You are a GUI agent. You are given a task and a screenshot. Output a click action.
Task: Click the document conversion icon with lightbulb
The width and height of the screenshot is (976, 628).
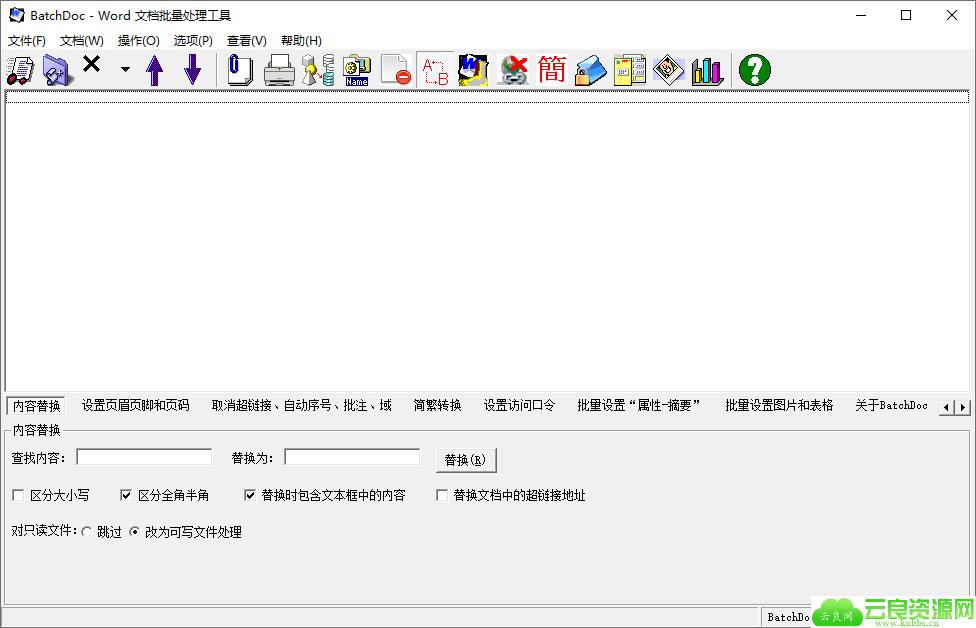(318, 70)
